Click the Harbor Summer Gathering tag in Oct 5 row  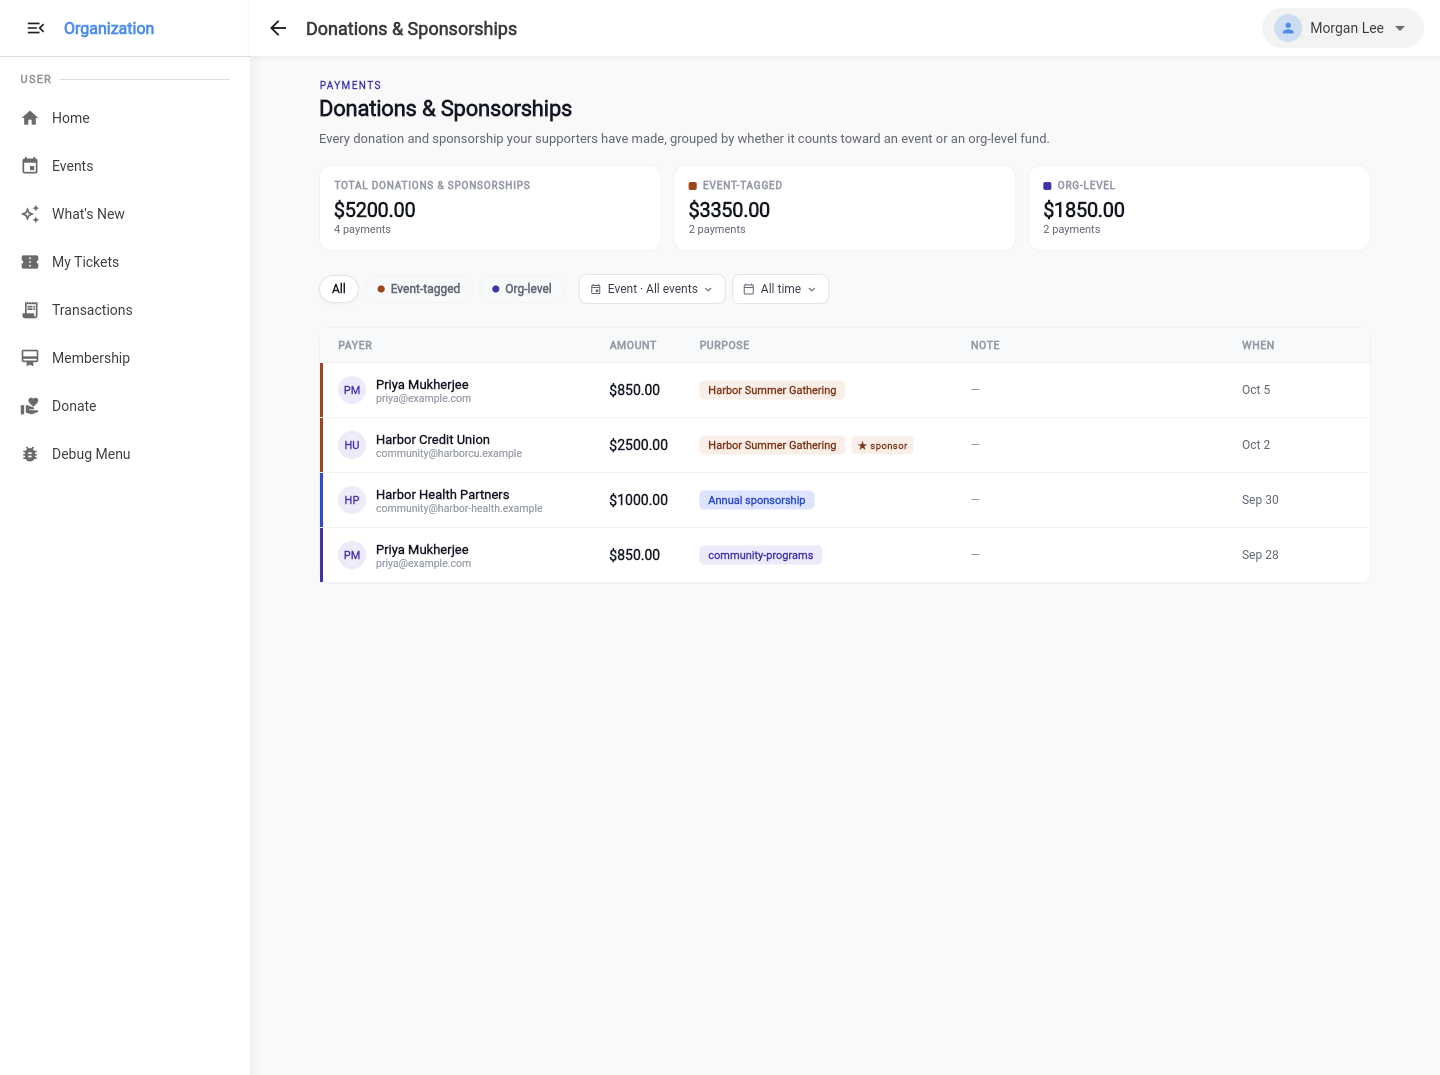pyautogui.click(x=772, y=390)
